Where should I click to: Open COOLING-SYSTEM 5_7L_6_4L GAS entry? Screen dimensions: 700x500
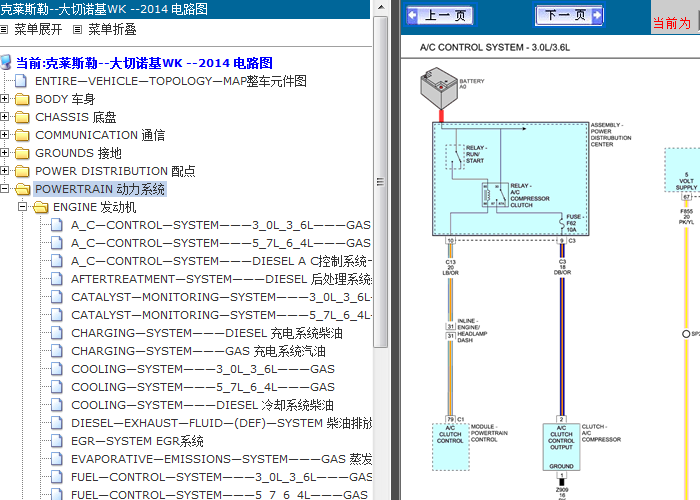203,387
